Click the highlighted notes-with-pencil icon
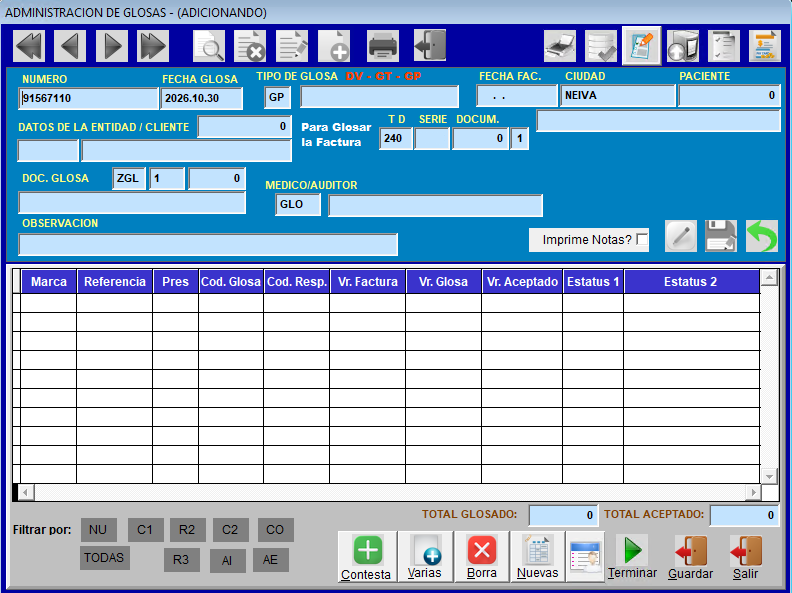The width and height of the screenshot is (792, 593). pos(641,46)
